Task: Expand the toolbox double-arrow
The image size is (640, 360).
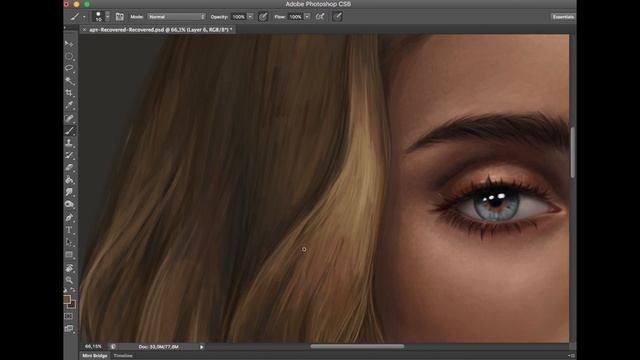Action: 65,27
